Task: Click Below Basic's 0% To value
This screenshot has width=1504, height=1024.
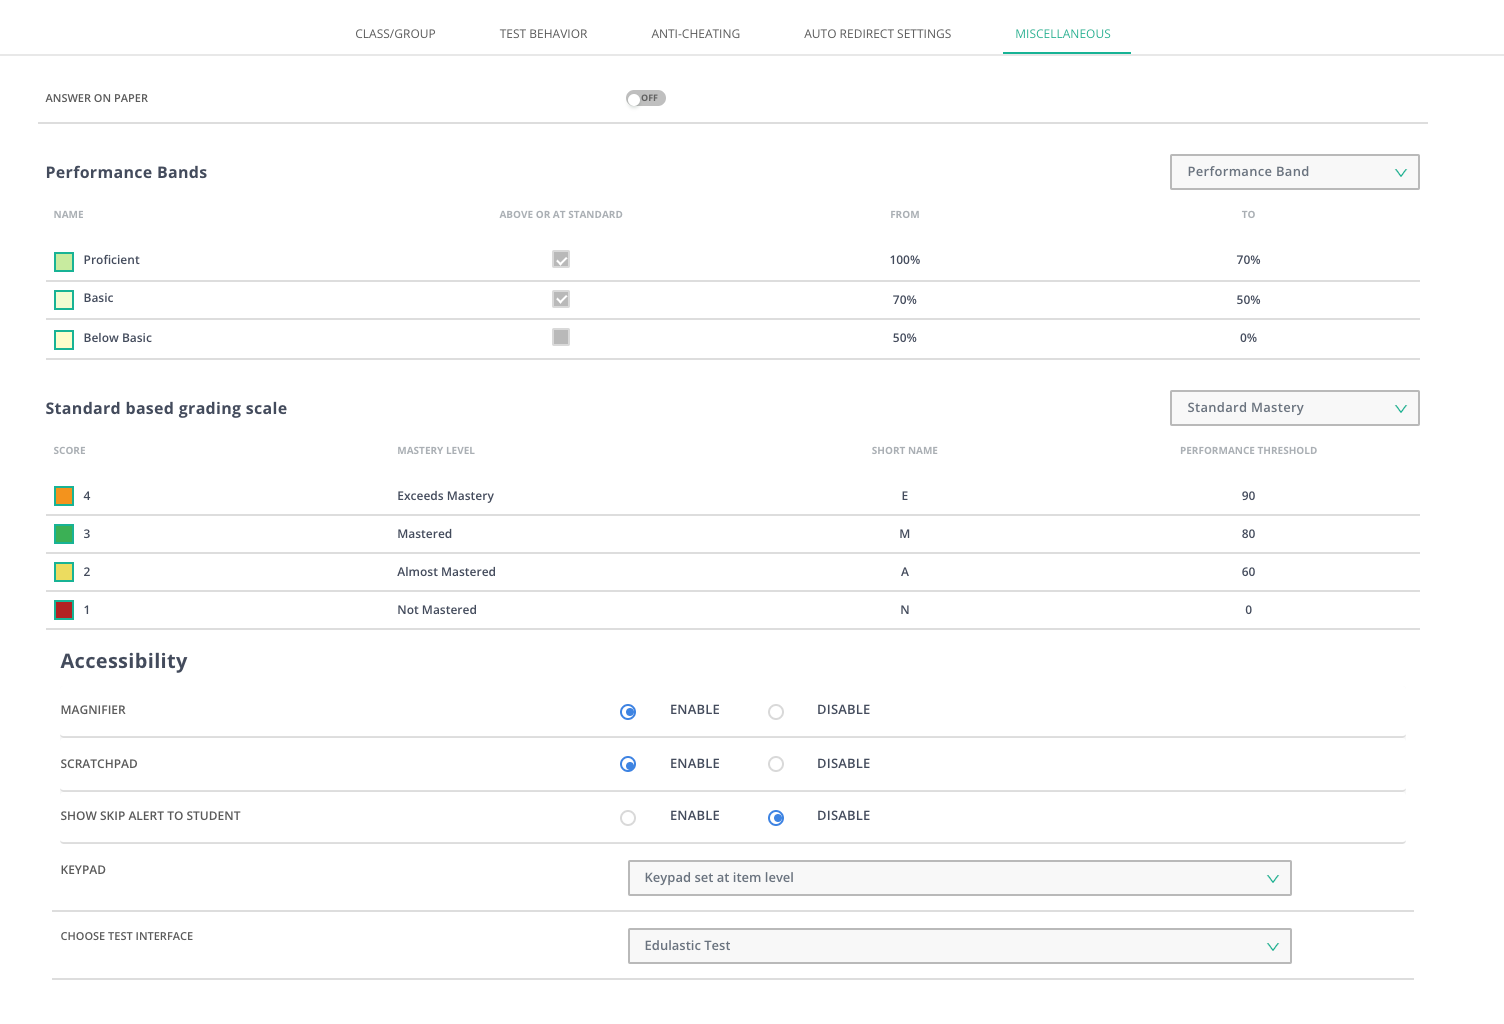Action: click(x=1248, y=338)
